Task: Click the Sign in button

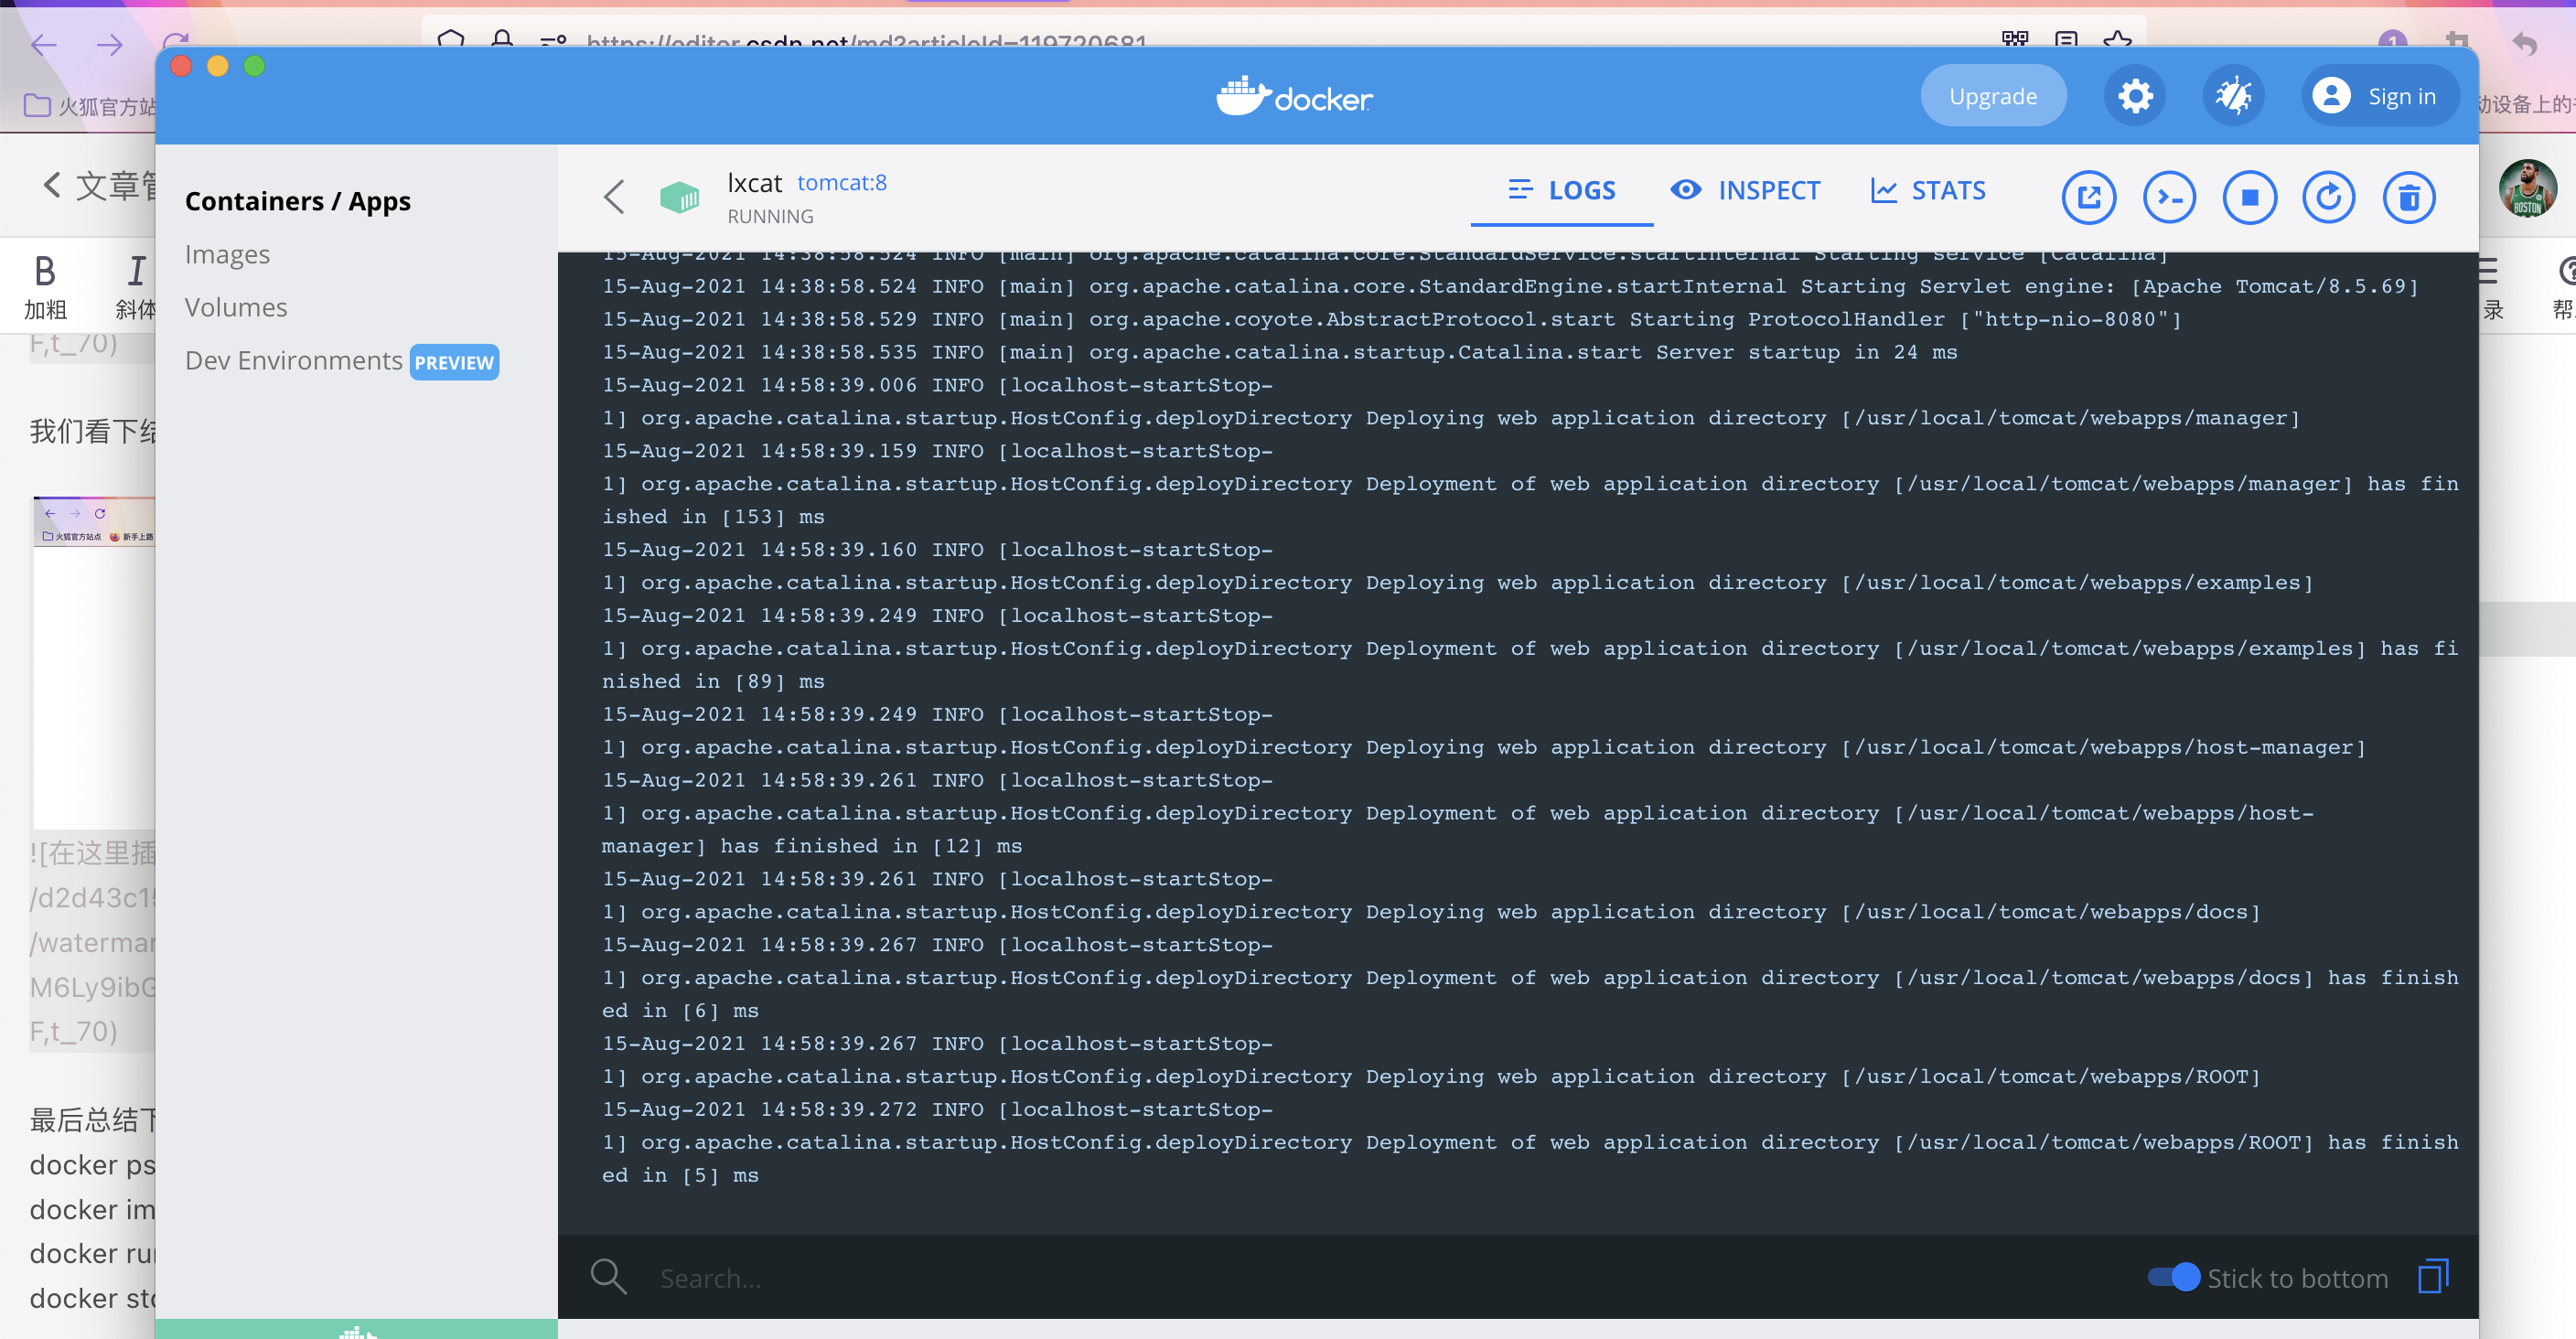Action: (x=2379, y=96)
